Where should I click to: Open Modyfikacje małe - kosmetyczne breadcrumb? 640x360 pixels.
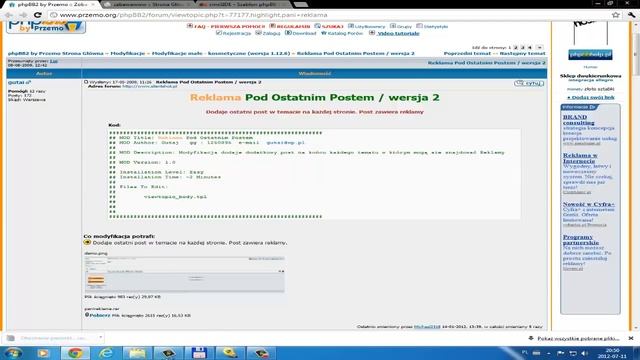click(x=221, y=53)
